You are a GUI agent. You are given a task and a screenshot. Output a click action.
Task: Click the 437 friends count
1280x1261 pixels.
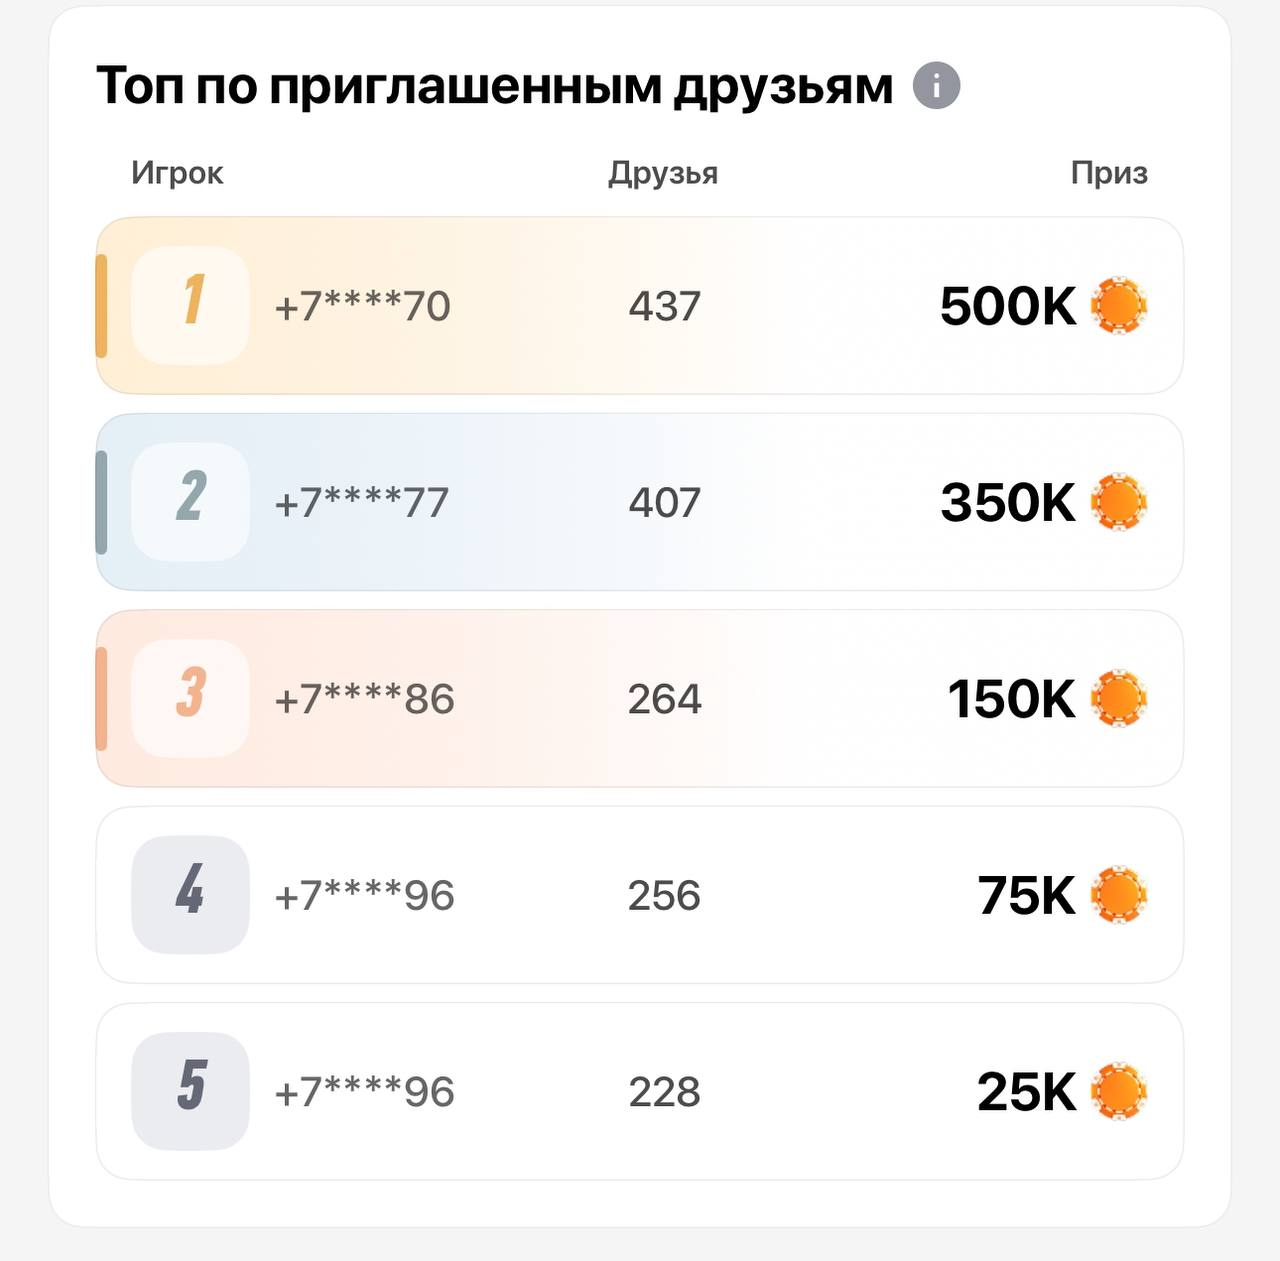point(664,306)
